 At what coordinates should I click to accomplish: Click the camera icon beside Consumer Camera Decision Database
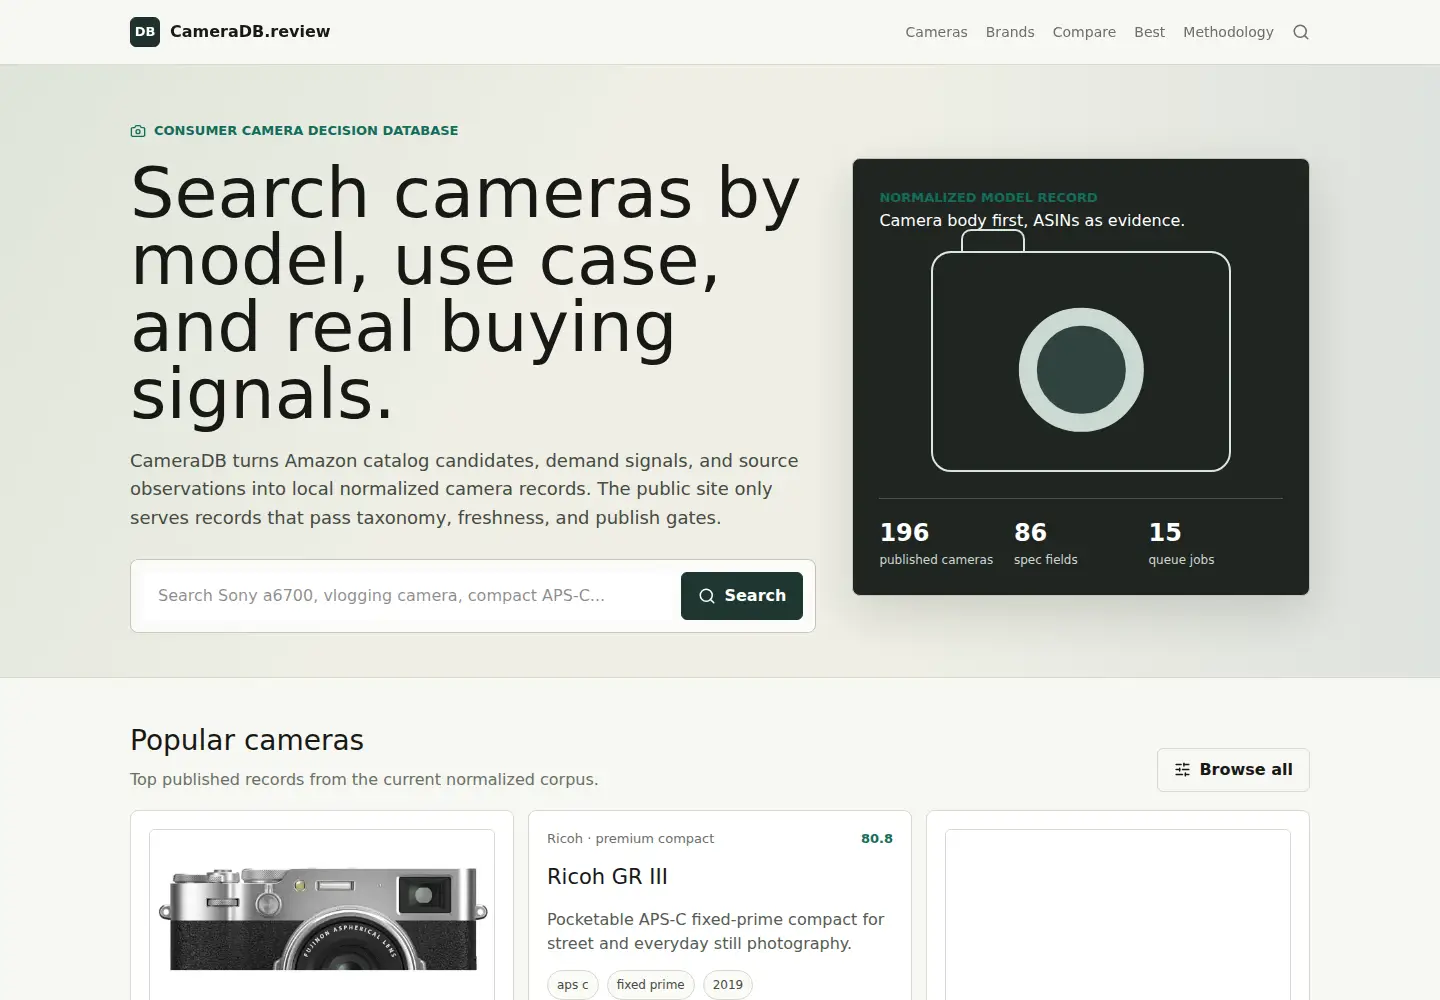coord(138,131)
